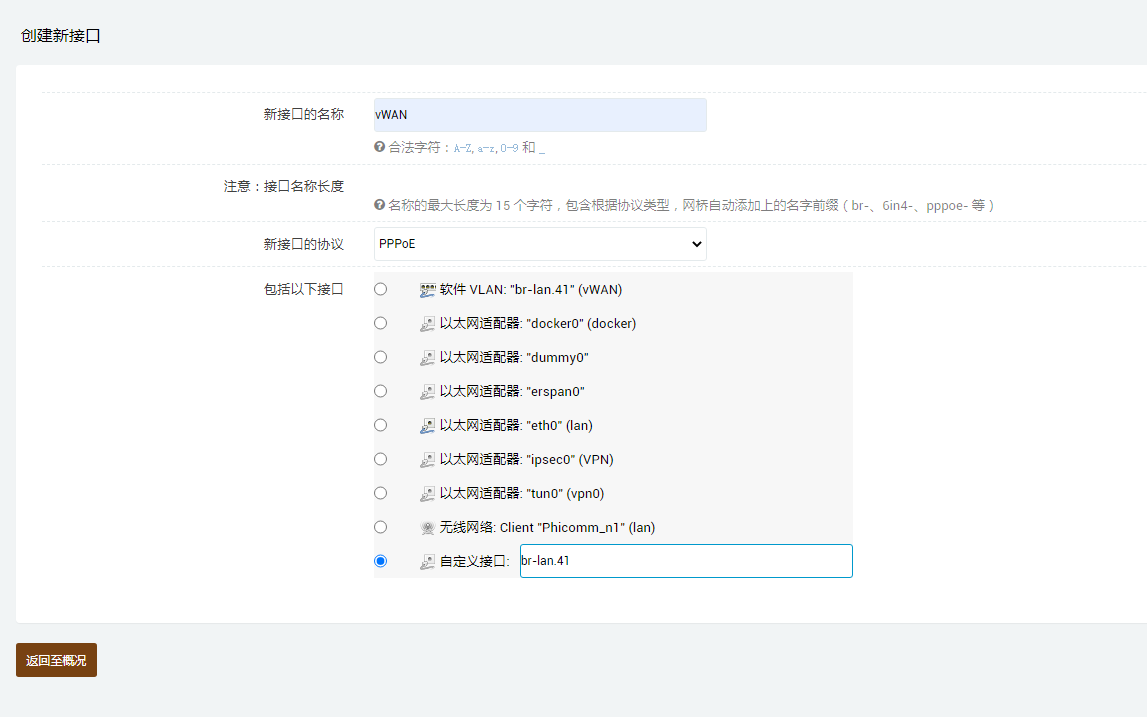The width and height of the screenshot is (1147, 717).
Task: Click the 返回至概况 button
Action: [x=56, y=660]
